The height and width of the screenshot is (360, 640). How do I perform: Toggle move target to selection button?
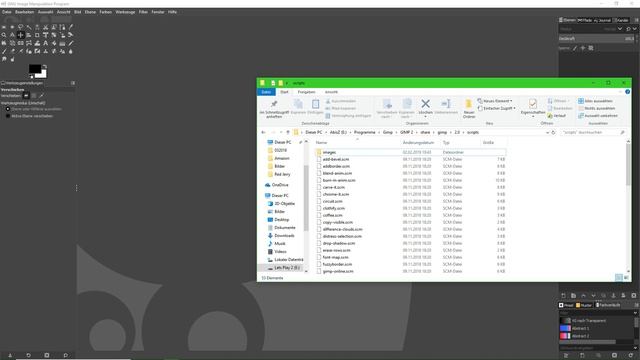pos(34,96)
